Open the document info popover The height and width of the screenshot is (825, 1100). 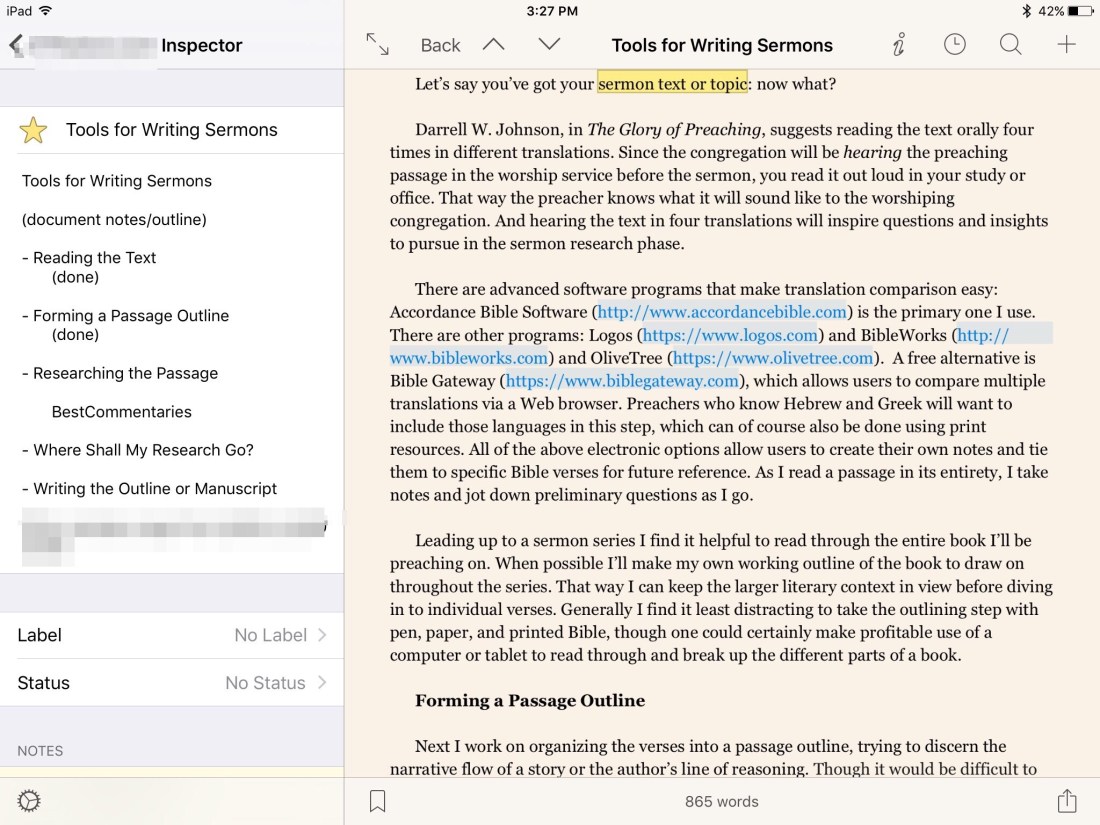(x=898, y=44)
